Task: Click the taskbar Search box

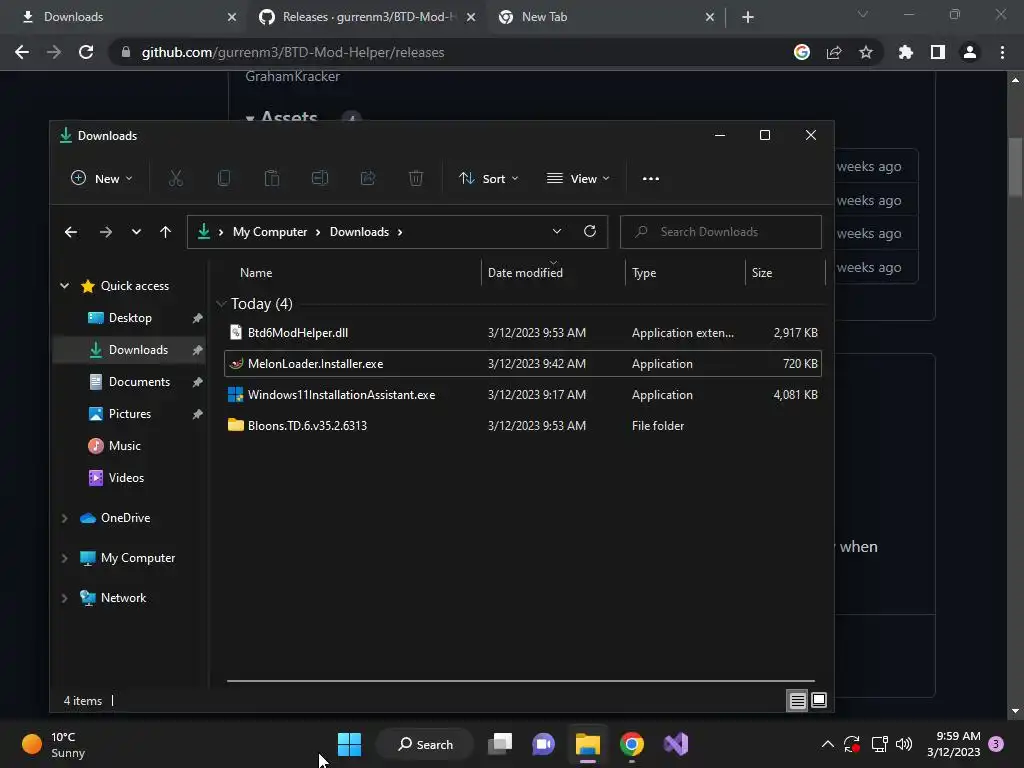Action: tap(426, 744)
